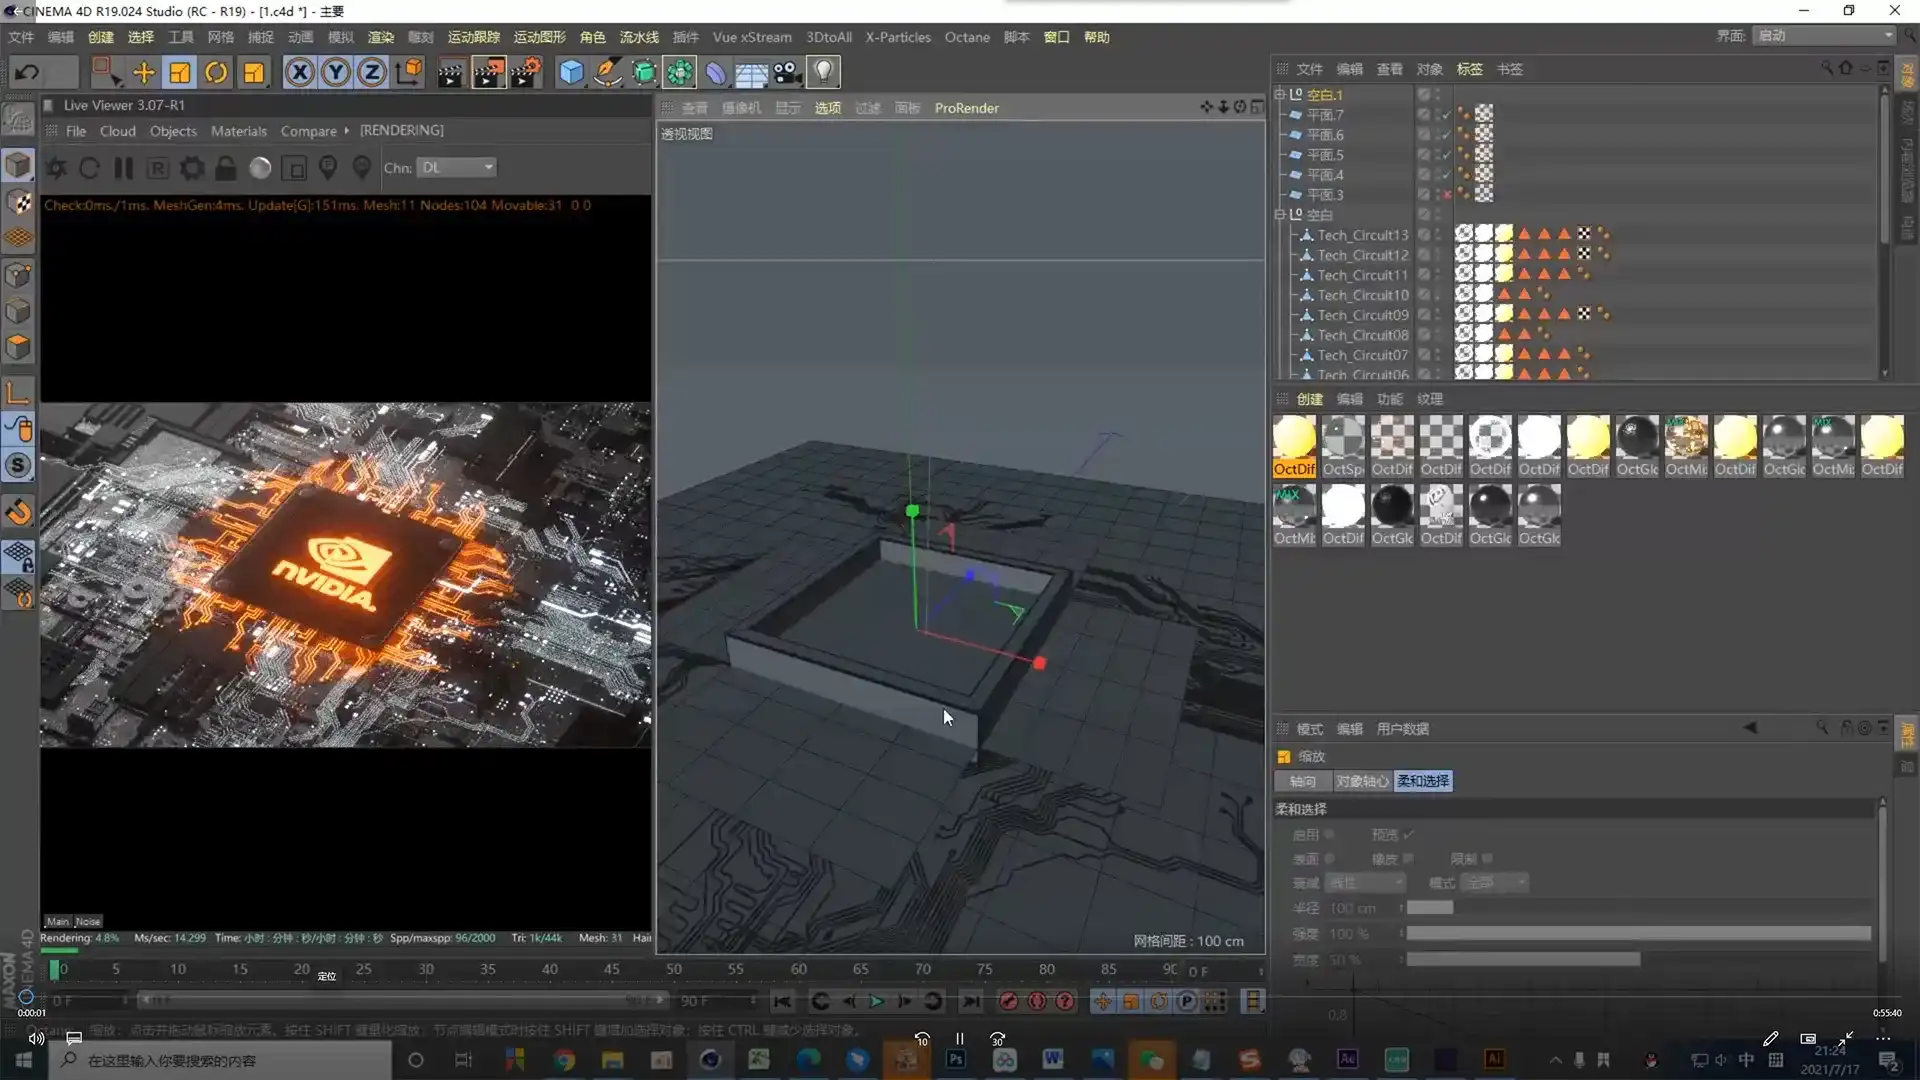Lock the render resolution in Live Viewer

click(x=225, y=167)
